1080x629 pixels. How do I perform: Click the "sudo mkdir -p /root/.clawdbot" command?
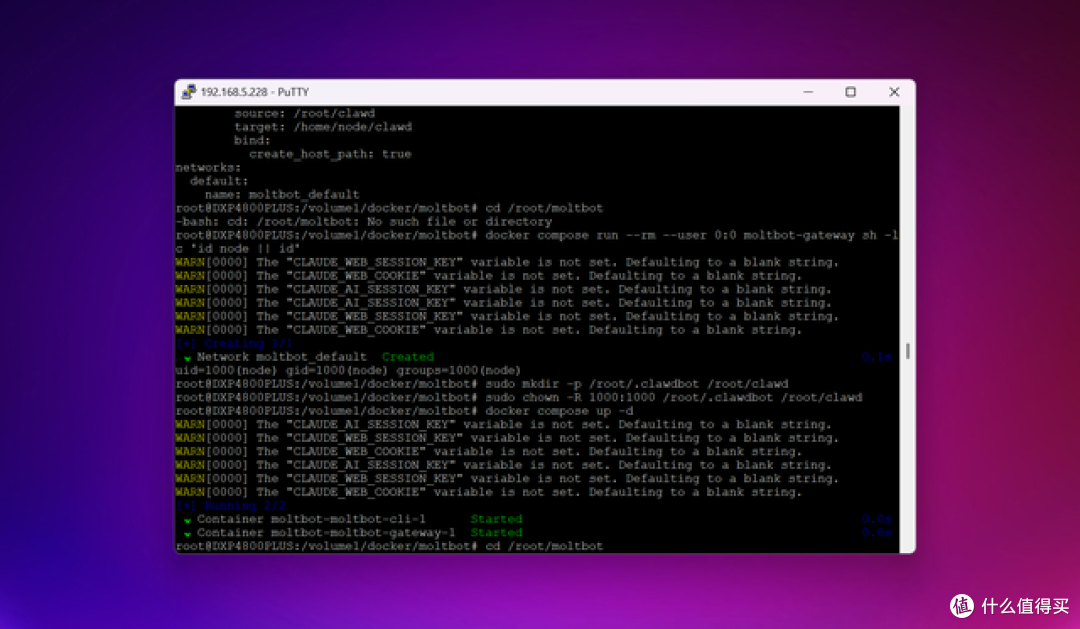point(636,384)
